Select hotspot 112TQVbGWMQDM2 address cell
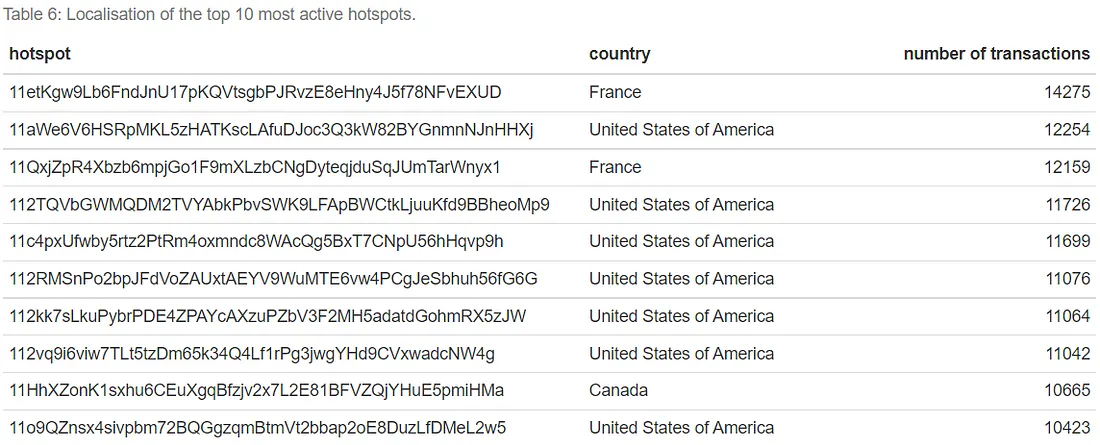Image resolution: width=1100 pixels, height=445 pixels. [x=279, y=204]
